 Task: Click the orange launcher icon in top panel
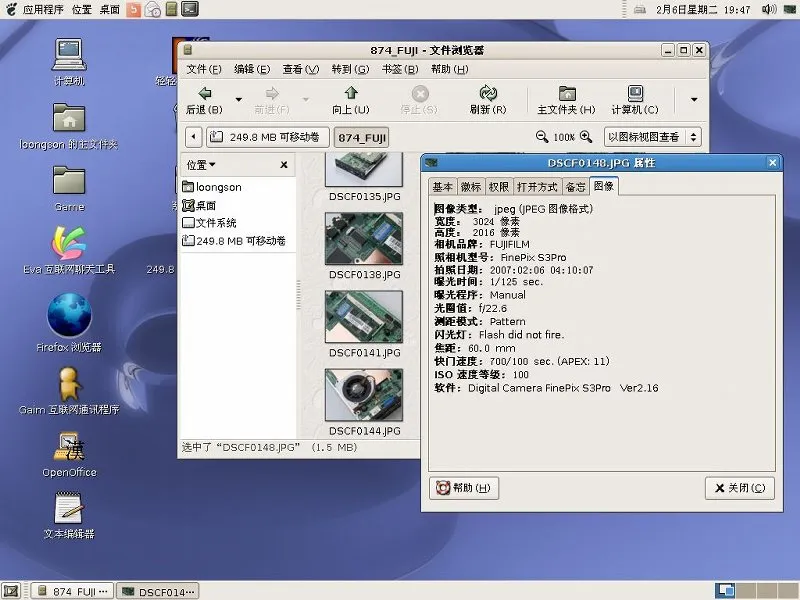pyautogui.click(x=133, y=9)
